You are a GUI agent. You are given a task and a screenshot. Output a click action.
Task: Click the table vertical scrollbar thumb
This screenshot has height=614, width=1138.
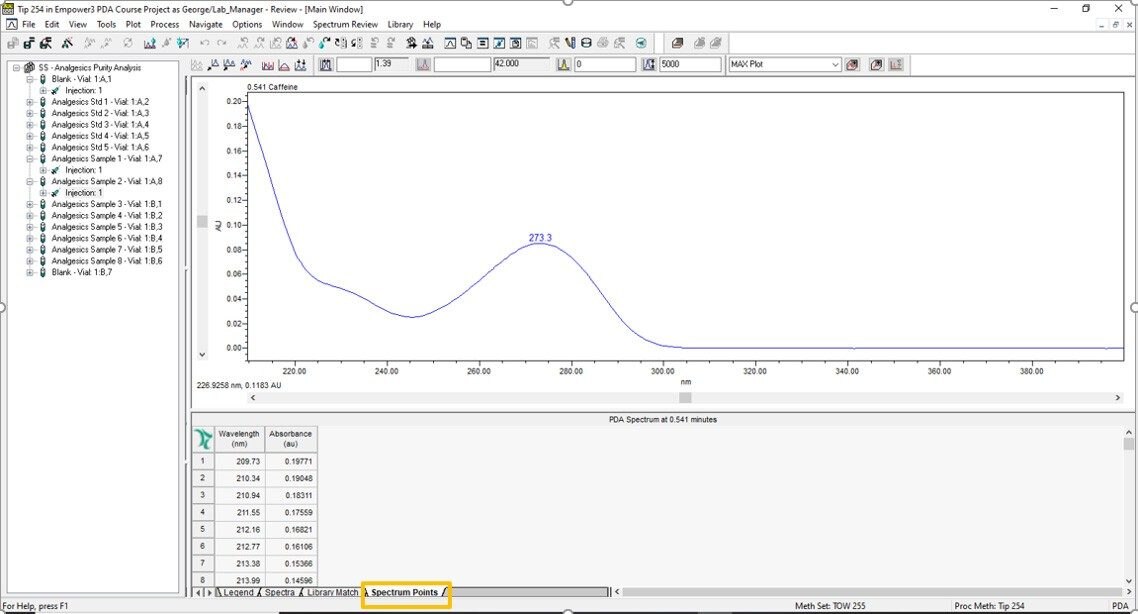1128,443
